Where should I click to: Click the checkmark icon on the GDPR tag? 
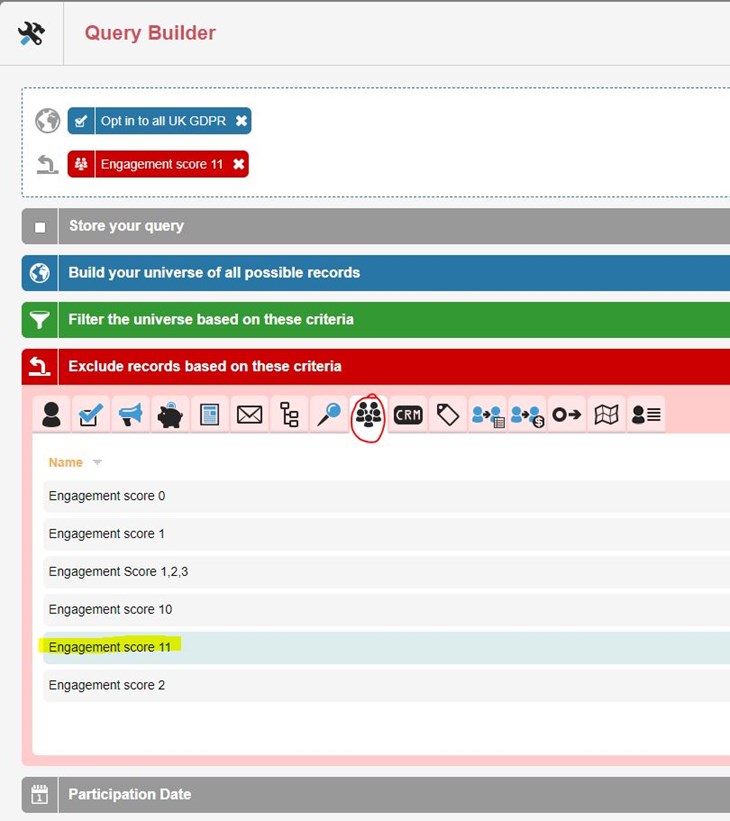(x=81, y=121)
